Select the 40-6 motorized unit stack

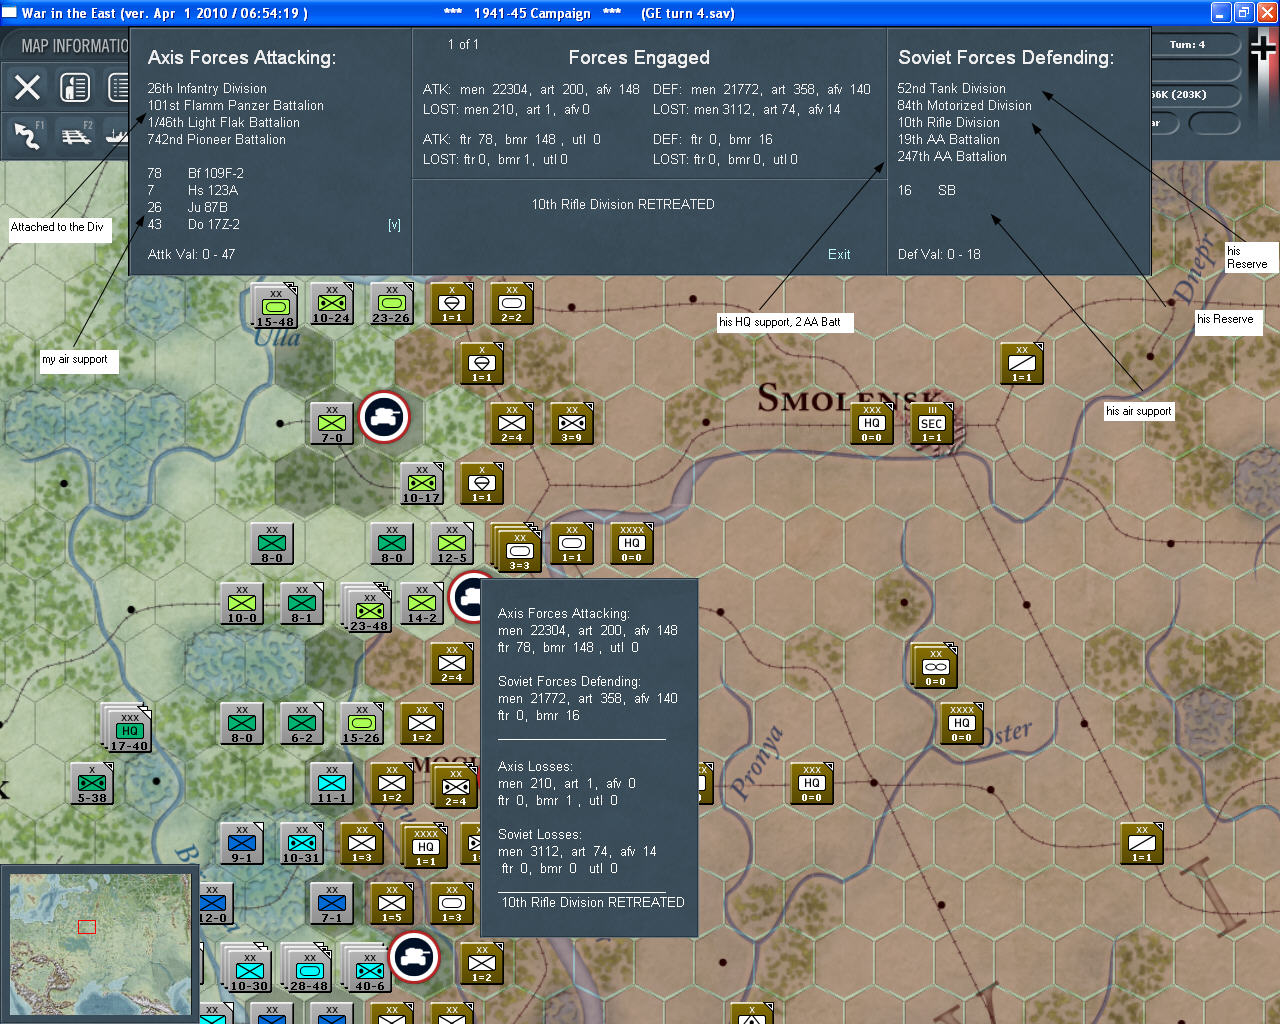pyautogui.click(x=366, y=967)
